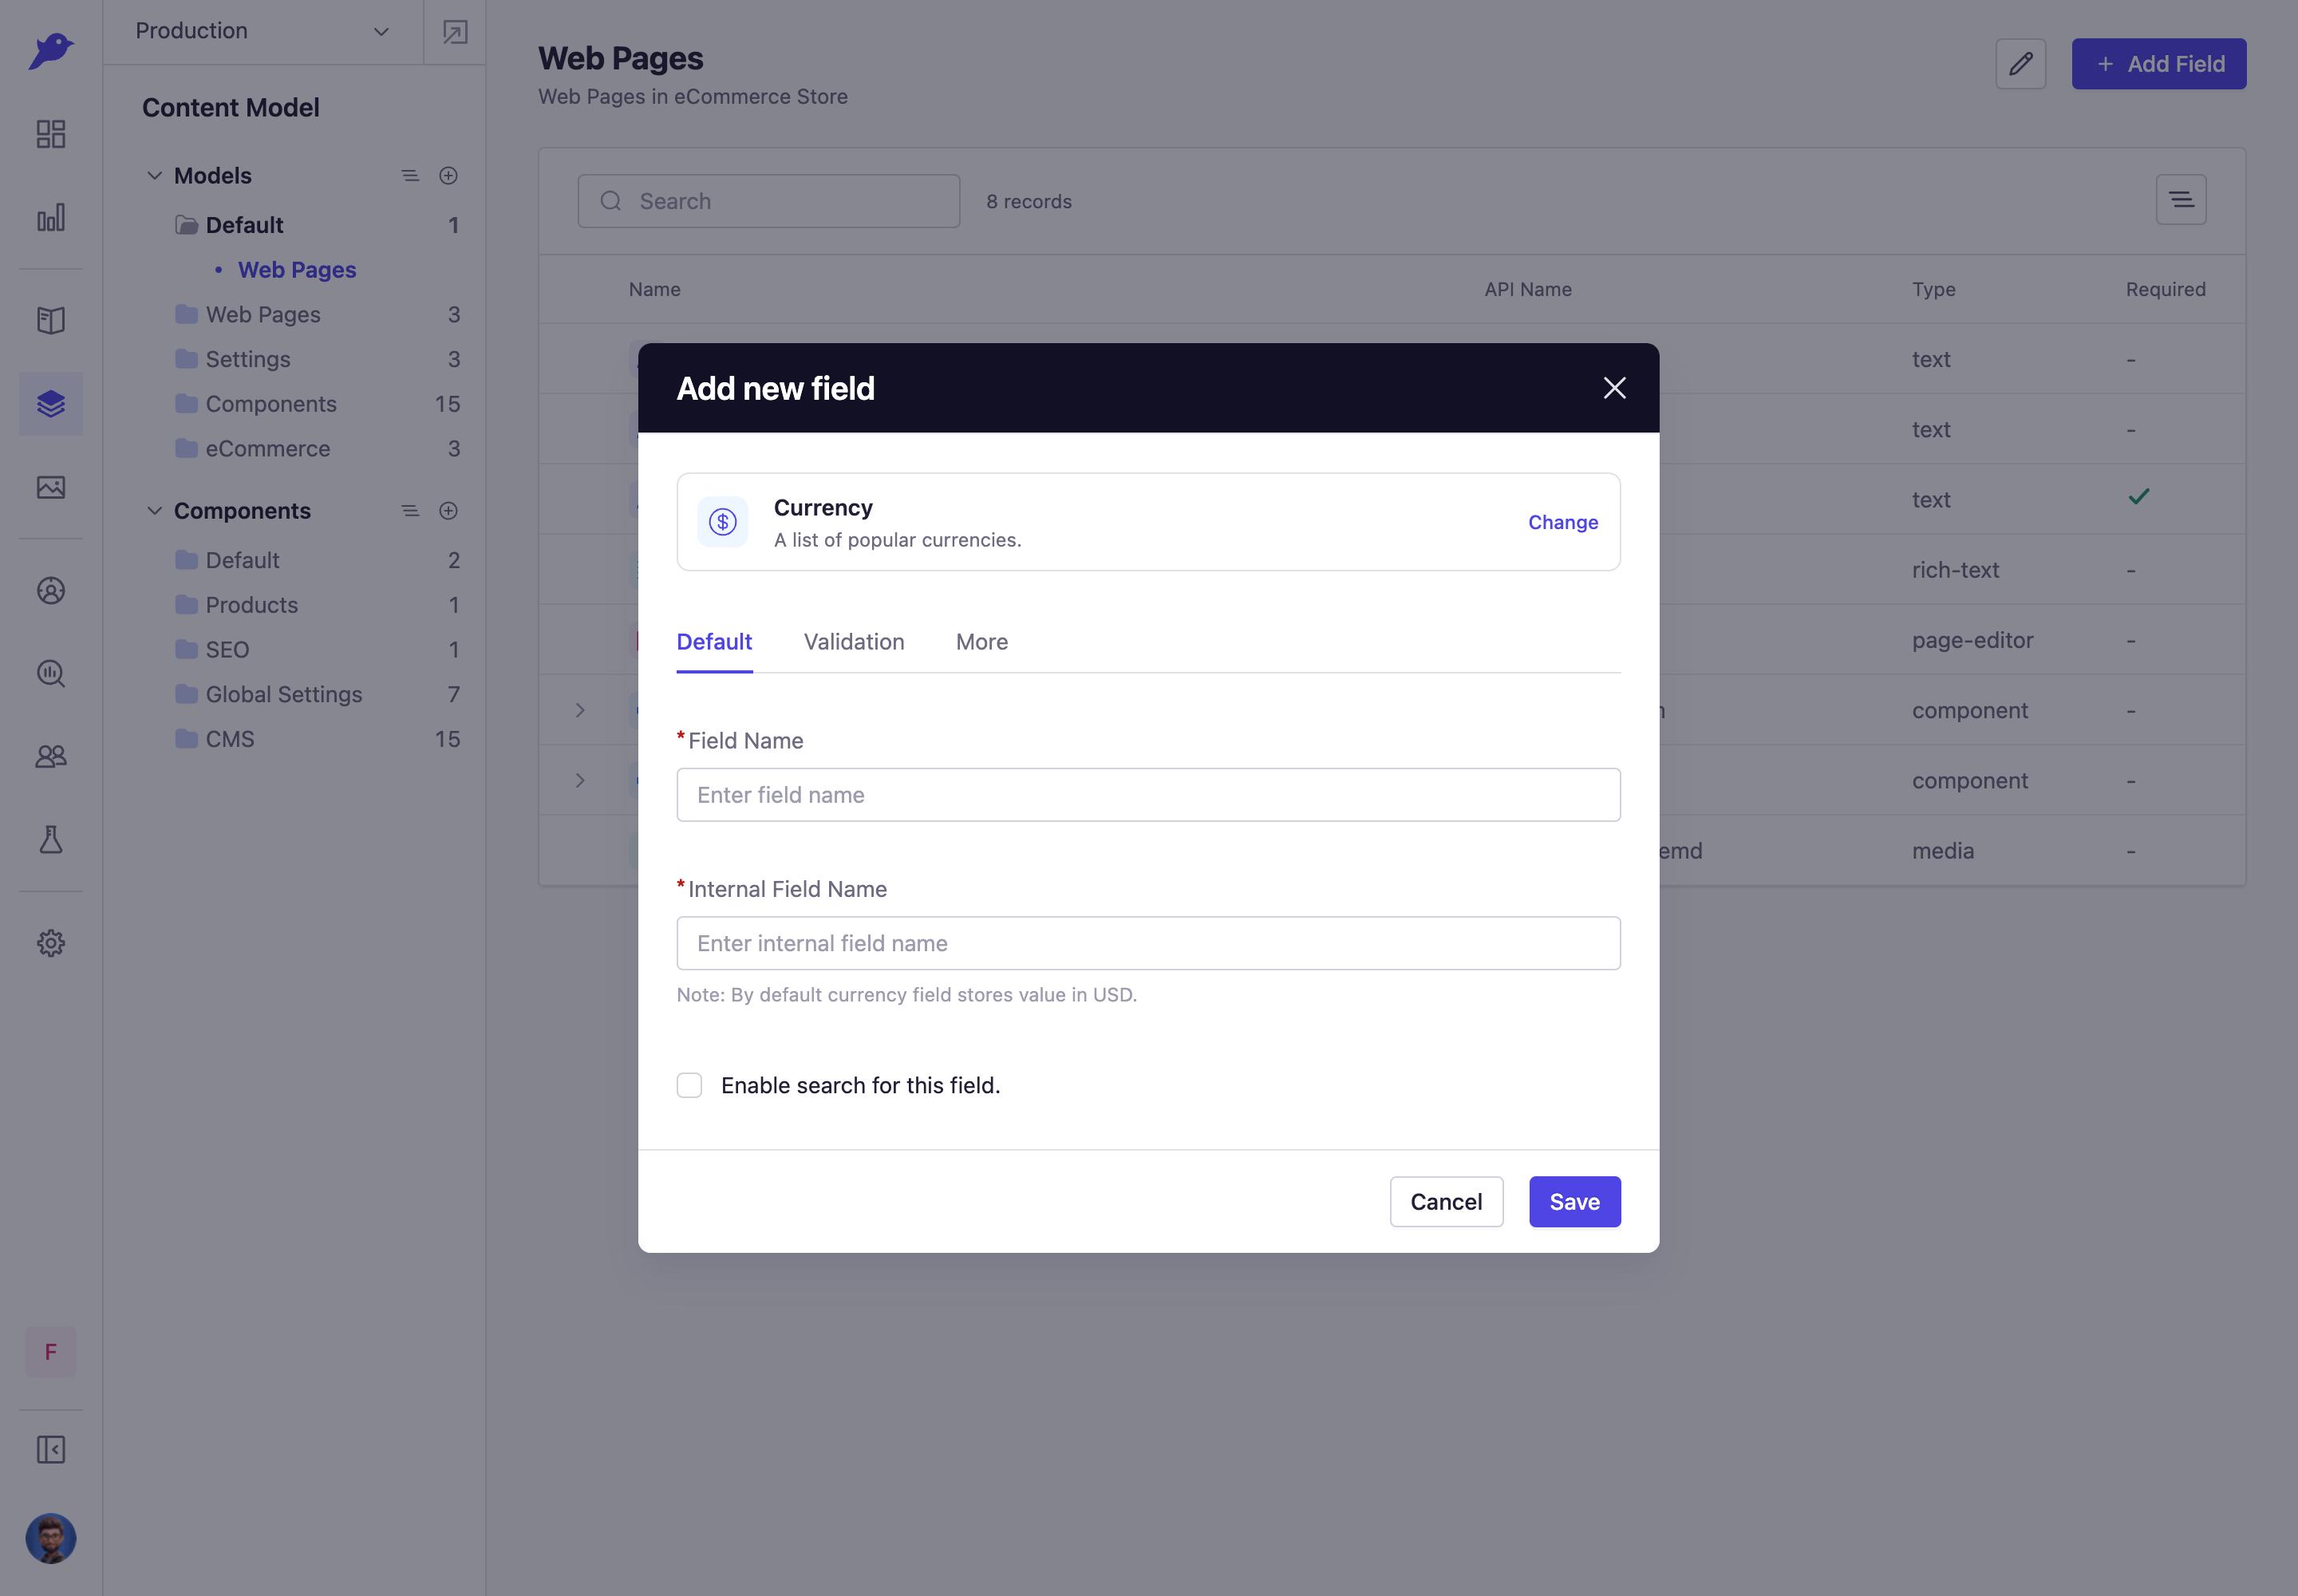Click the Cancel button
2298x1596 pixels.
click(x=1446, y=1202)
